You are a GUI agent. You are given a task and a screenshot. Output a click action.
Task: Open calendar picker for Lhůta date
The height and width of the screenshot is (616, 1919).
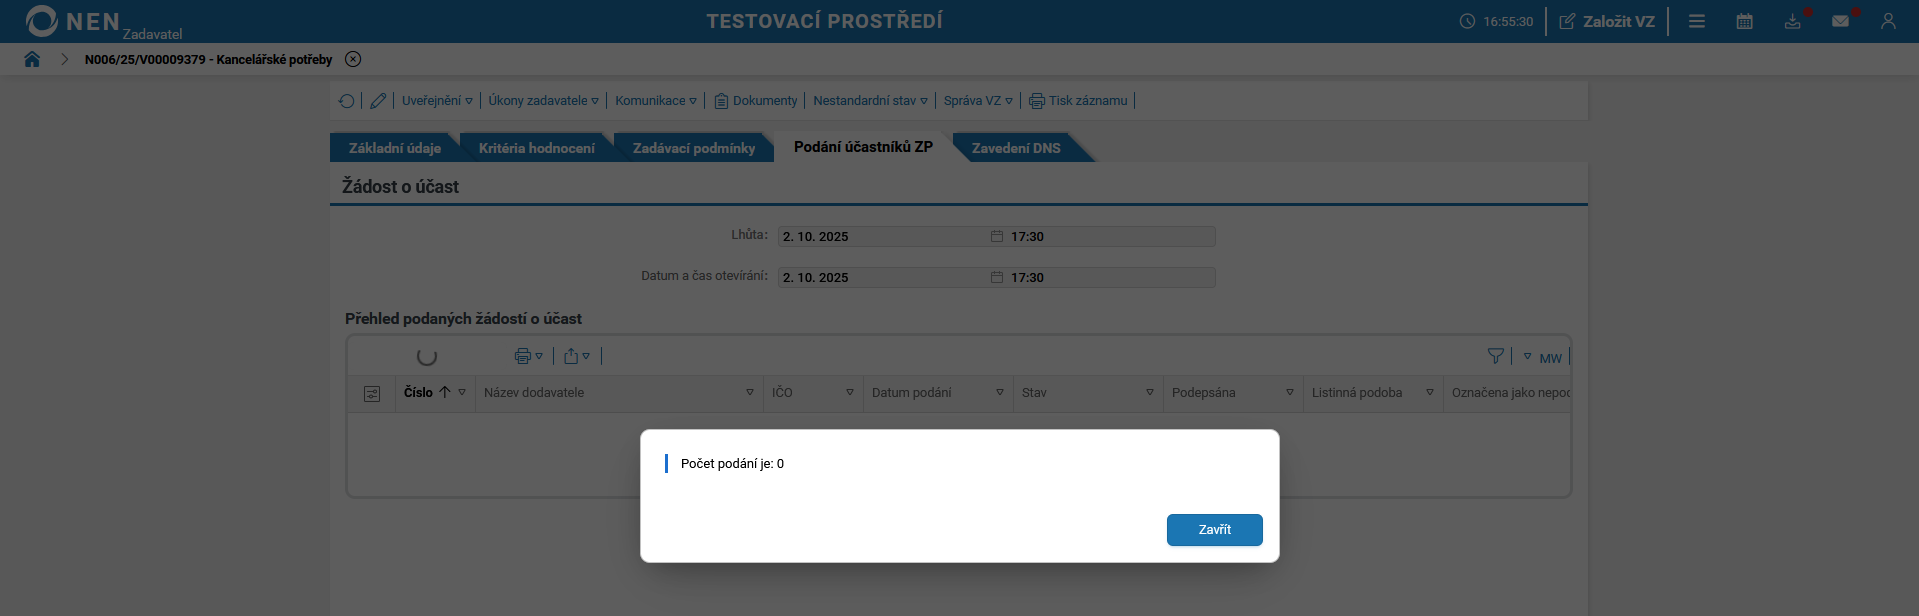[997, 237]
